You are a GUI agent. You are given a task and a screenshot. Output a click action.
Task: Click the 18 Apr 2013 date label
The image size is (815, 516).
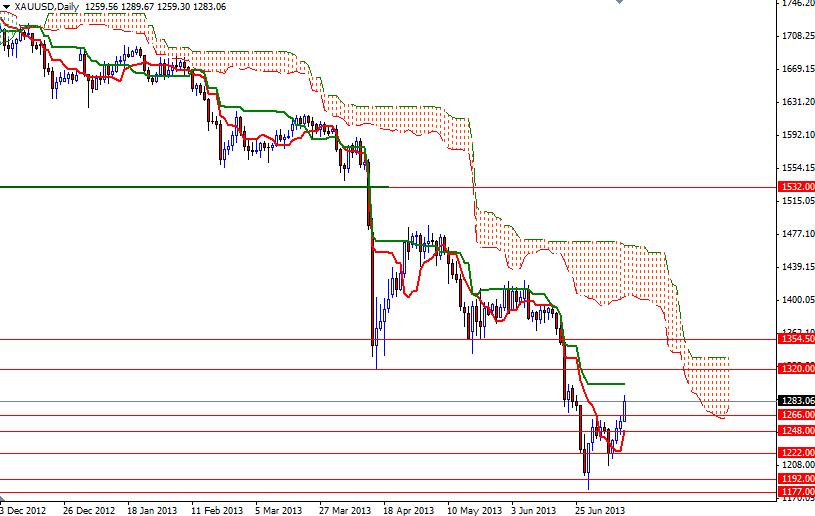409,510
